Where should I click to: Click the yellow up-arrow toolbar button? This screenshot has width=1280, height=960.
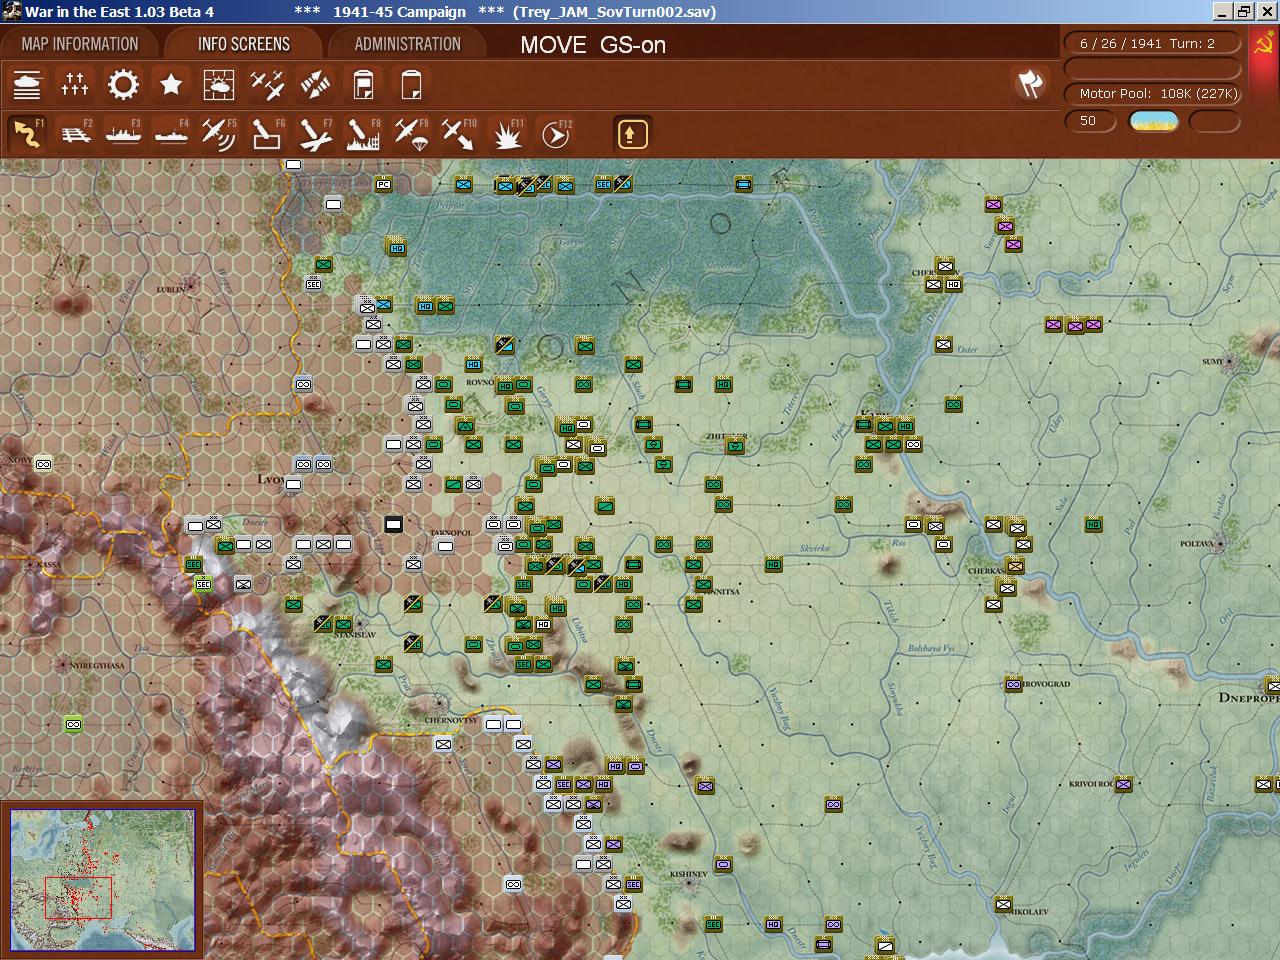[632, 134]
